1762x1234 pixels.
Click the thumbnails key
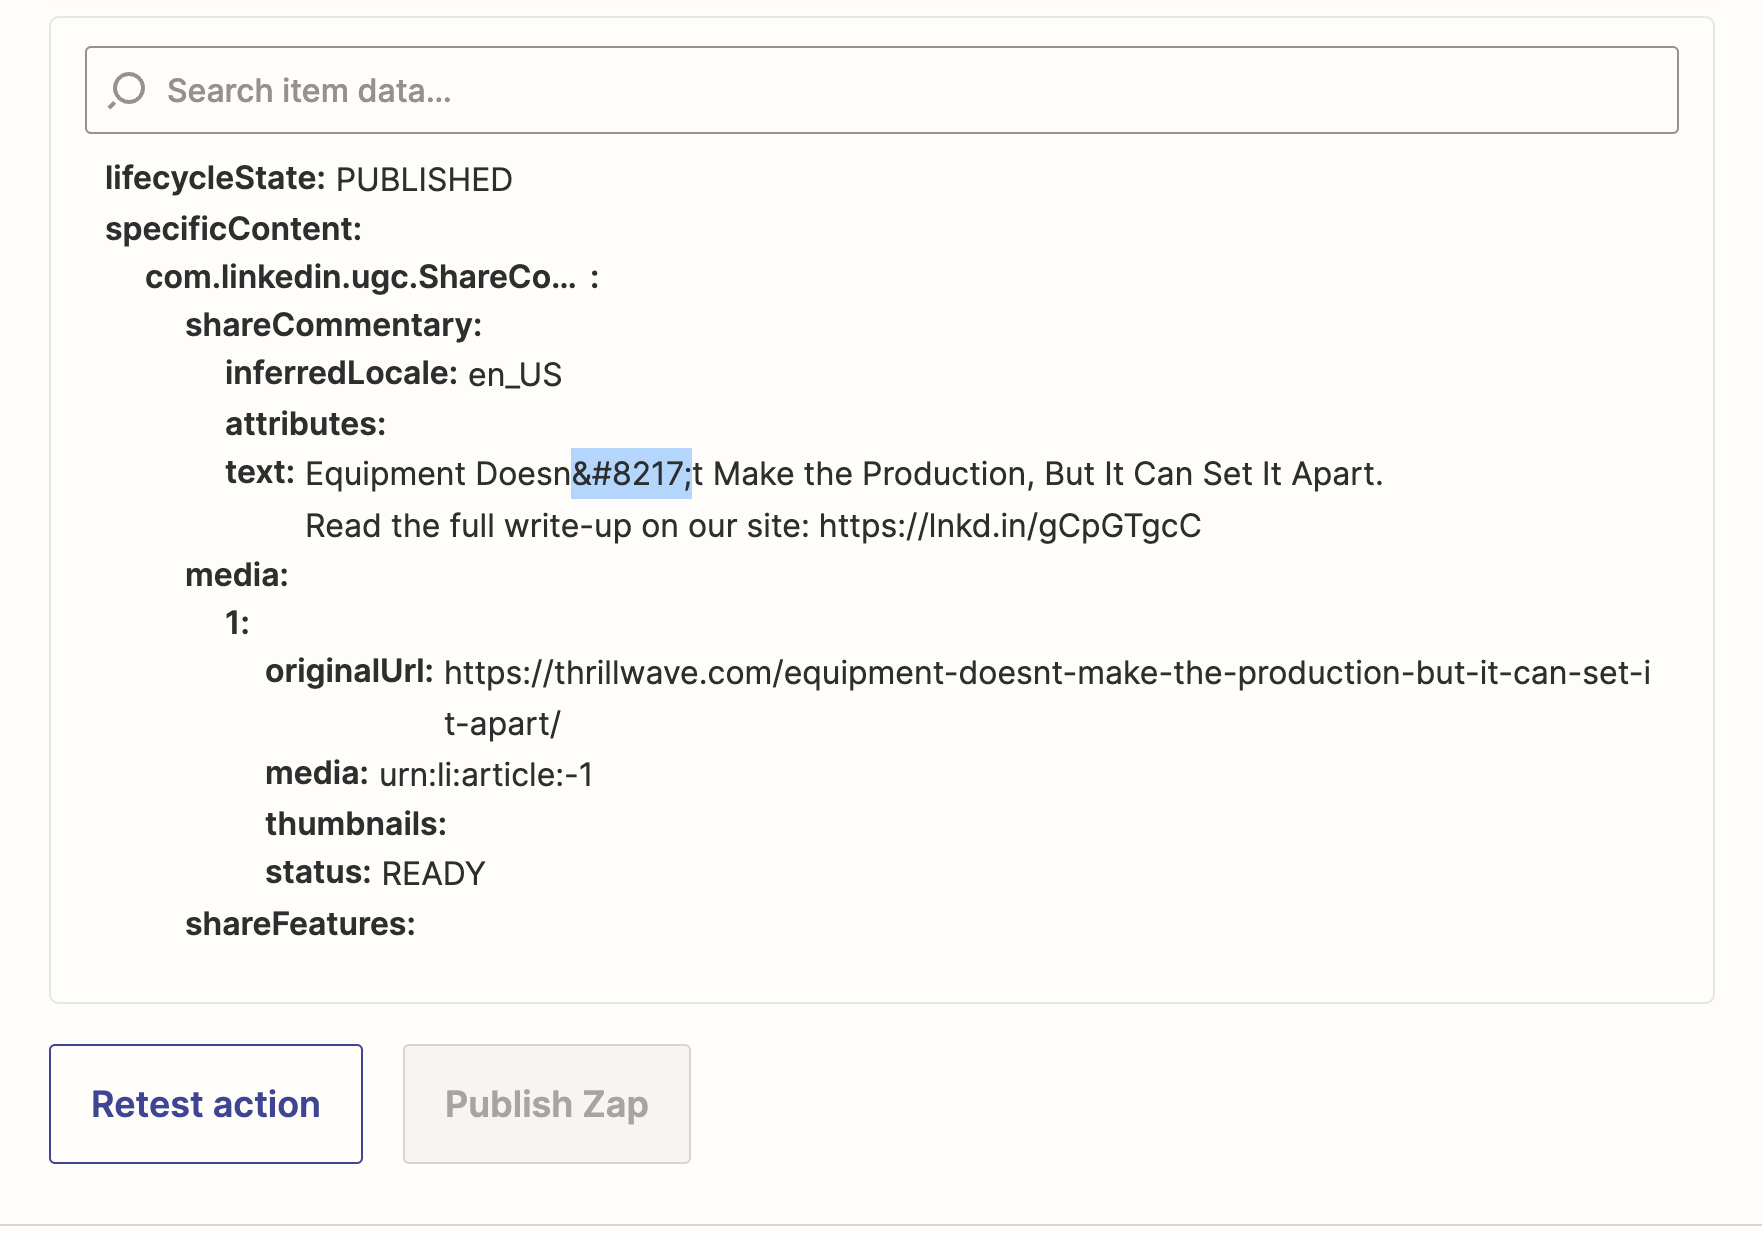[x=355, y=824]
